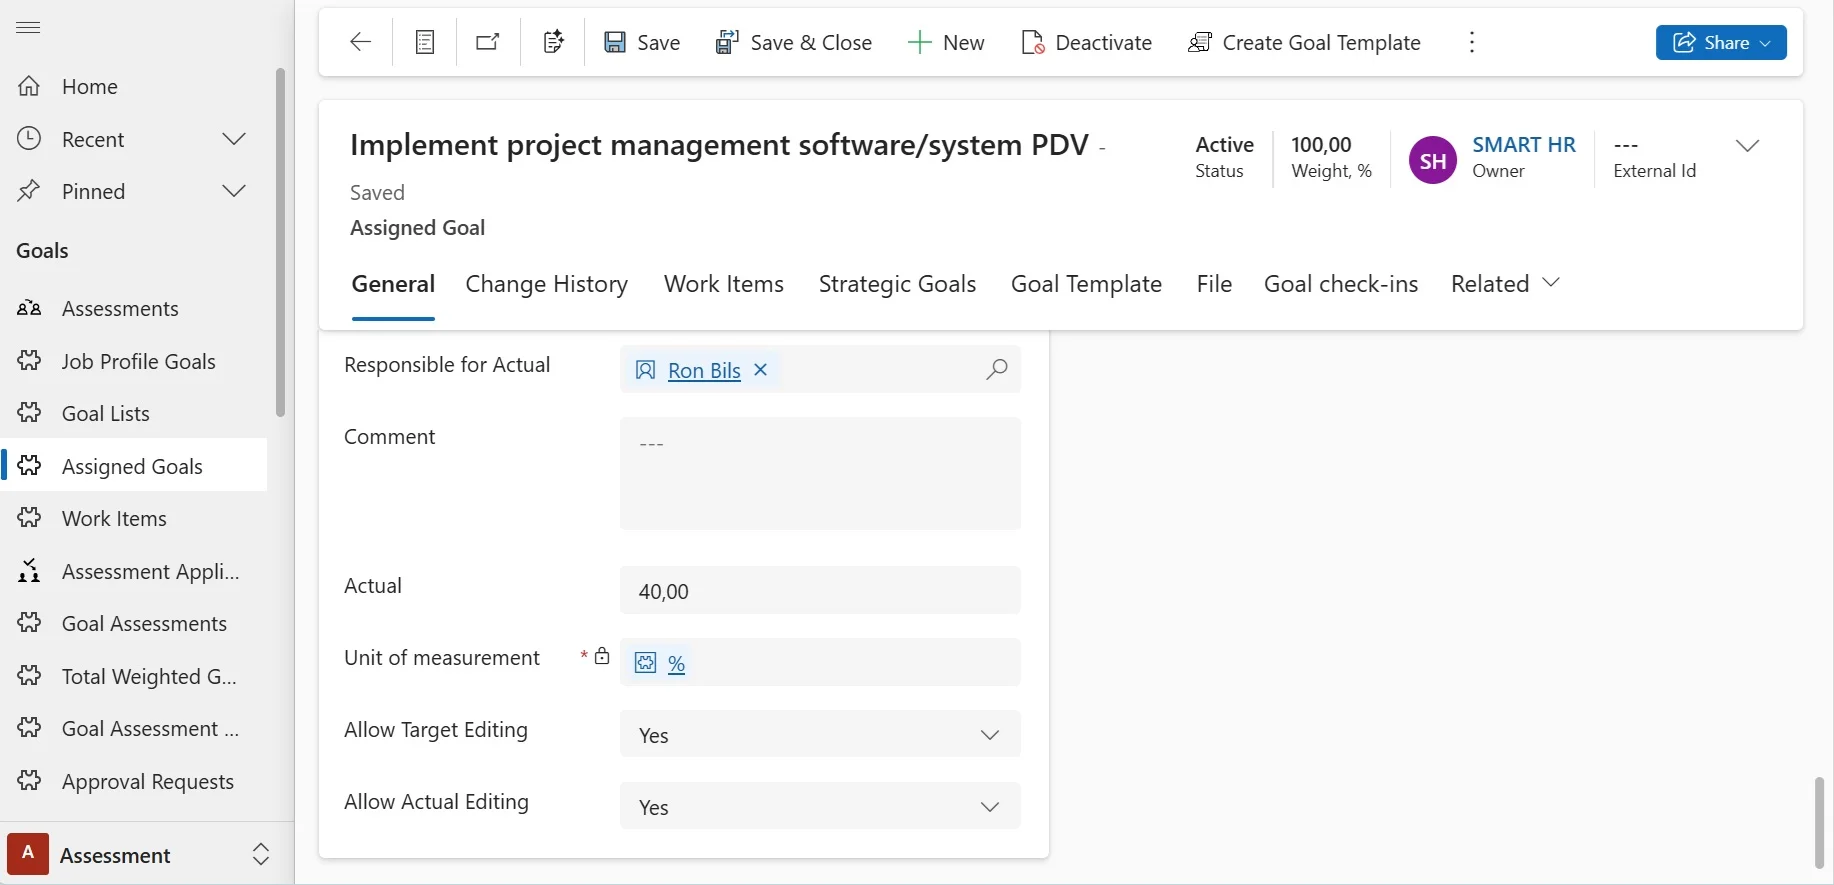
Task: Open the form record set icon
Action: 425,42
